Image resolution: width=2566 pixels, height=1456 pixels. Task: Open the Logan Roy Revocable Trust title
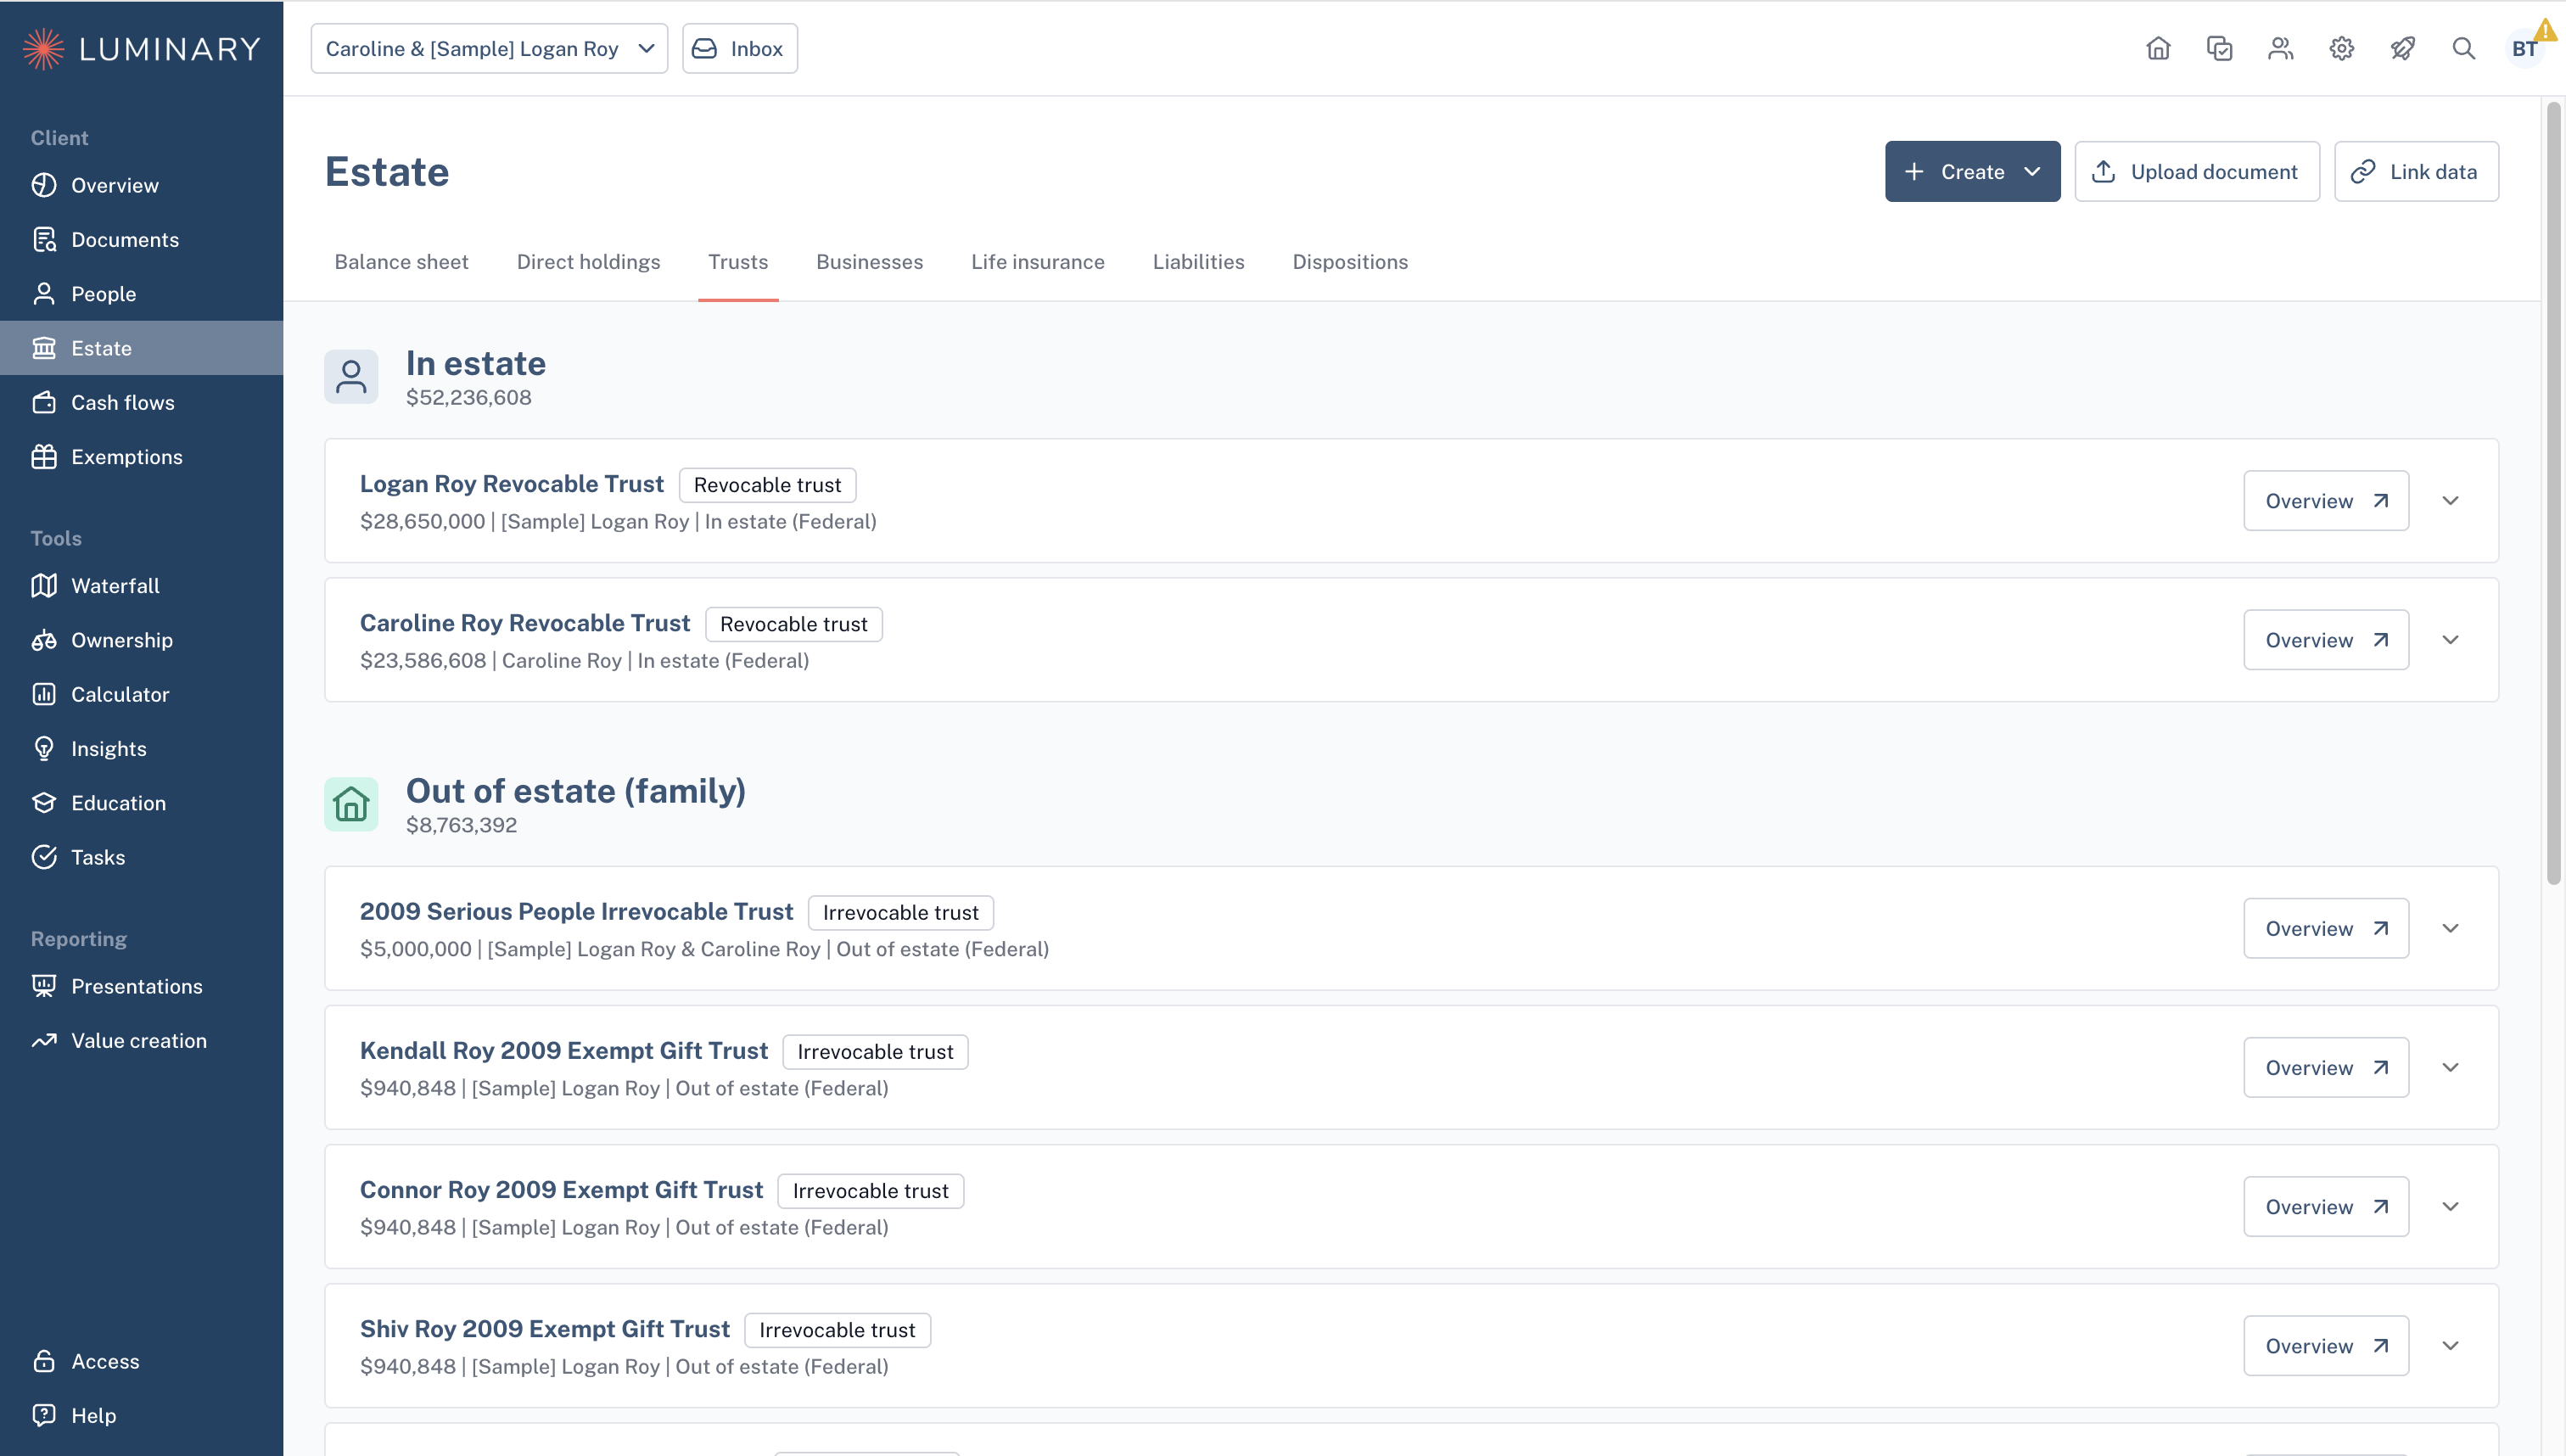[511, 484]
